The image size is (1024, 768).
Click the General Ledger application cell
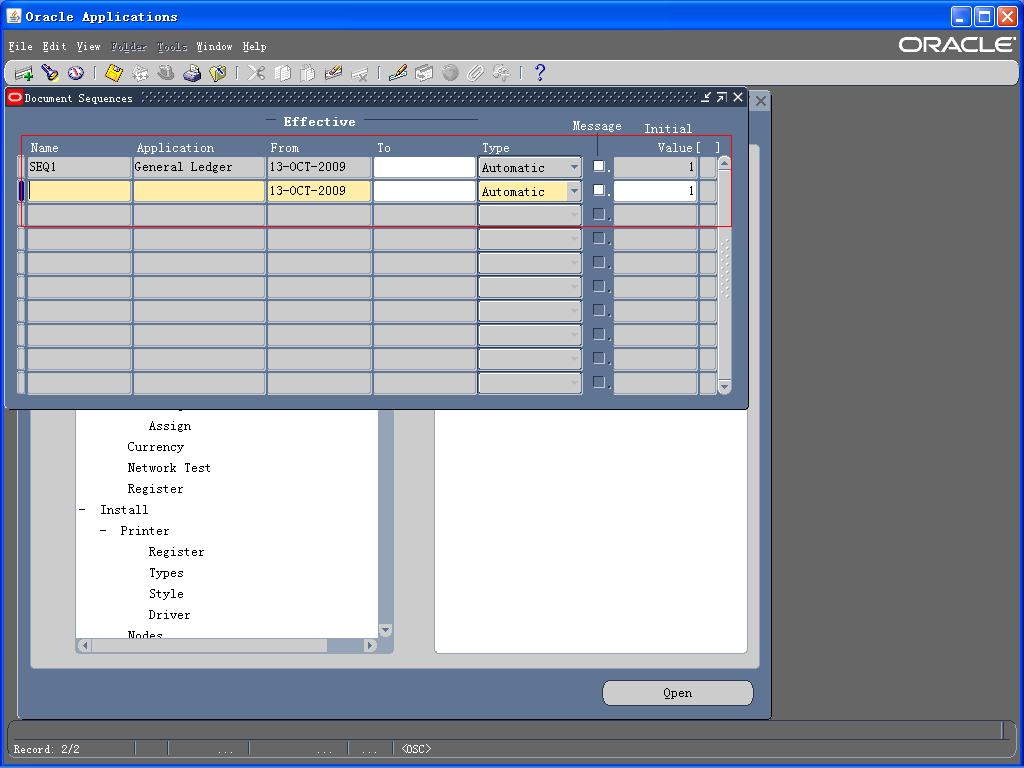point(199,167)
